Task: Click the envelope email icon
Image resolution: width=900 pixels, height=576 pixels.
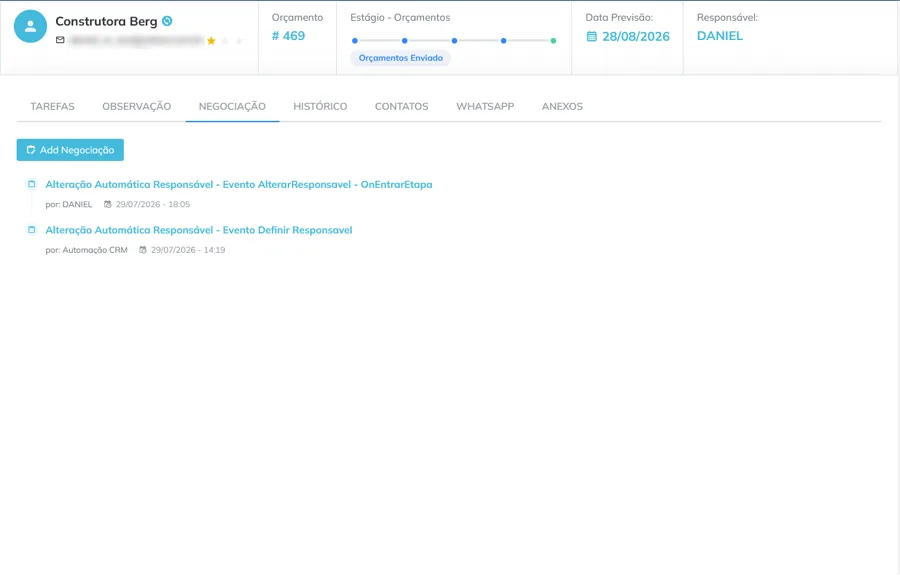Action: click(60, 40)
